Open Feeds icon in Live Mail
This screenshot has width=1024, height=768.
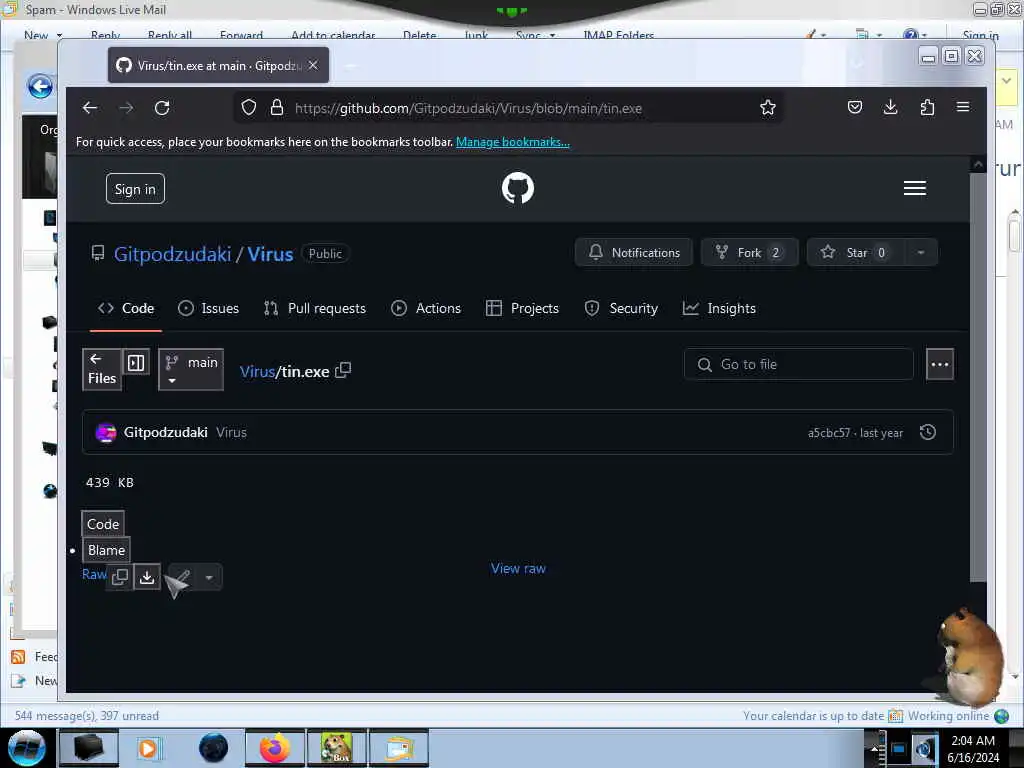pos(18,656)
